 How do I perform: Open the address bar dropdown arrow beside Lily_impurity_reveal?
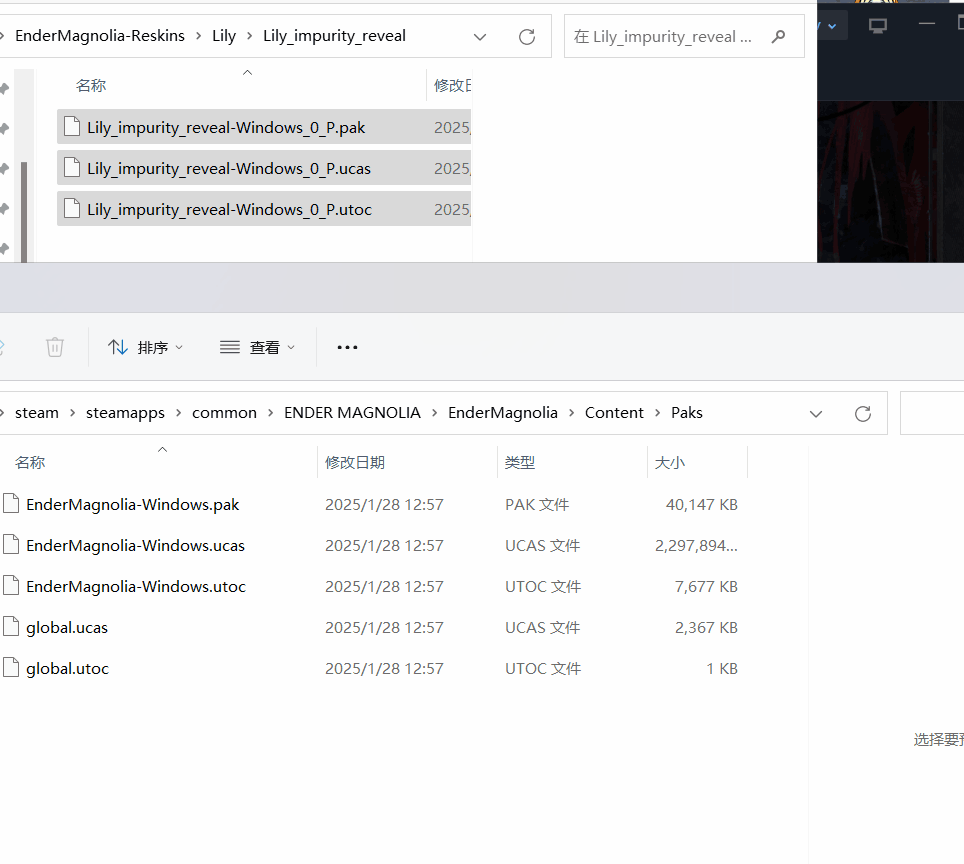tap(480, 36)
